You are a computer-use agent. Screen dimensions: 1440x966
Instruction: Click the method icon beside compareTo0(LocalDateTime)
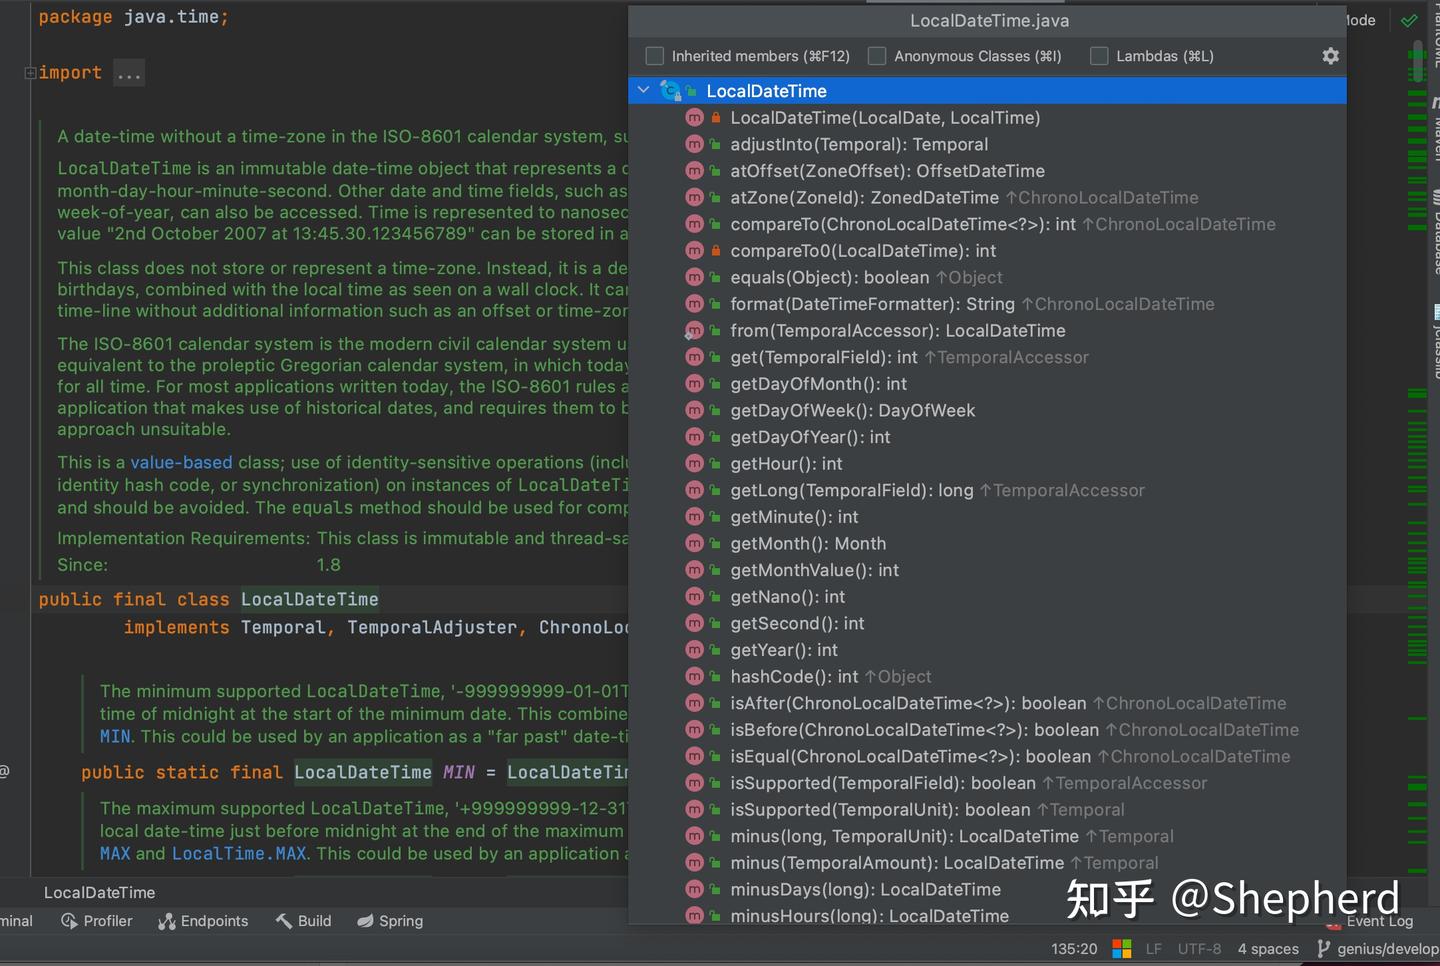[694, 251]
